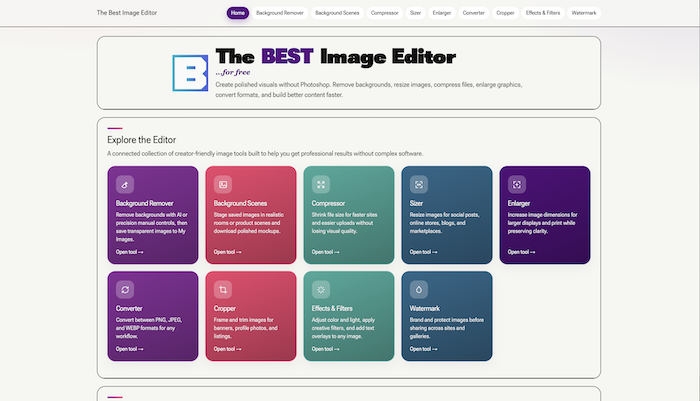The image size is (700, 401).
Task: Click 'Open tool' on Enlarger card
Action: point(521,252)
